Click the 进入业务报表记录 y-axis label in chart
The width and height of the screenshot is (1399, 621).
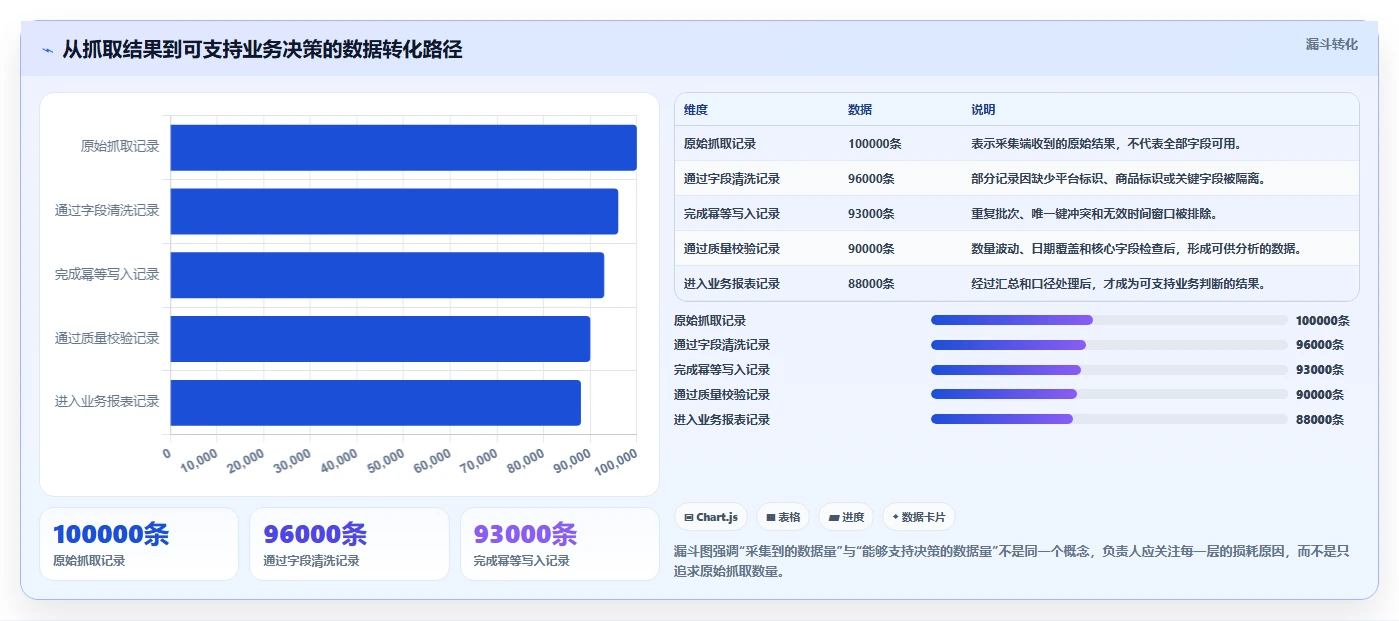click(107, 403)
